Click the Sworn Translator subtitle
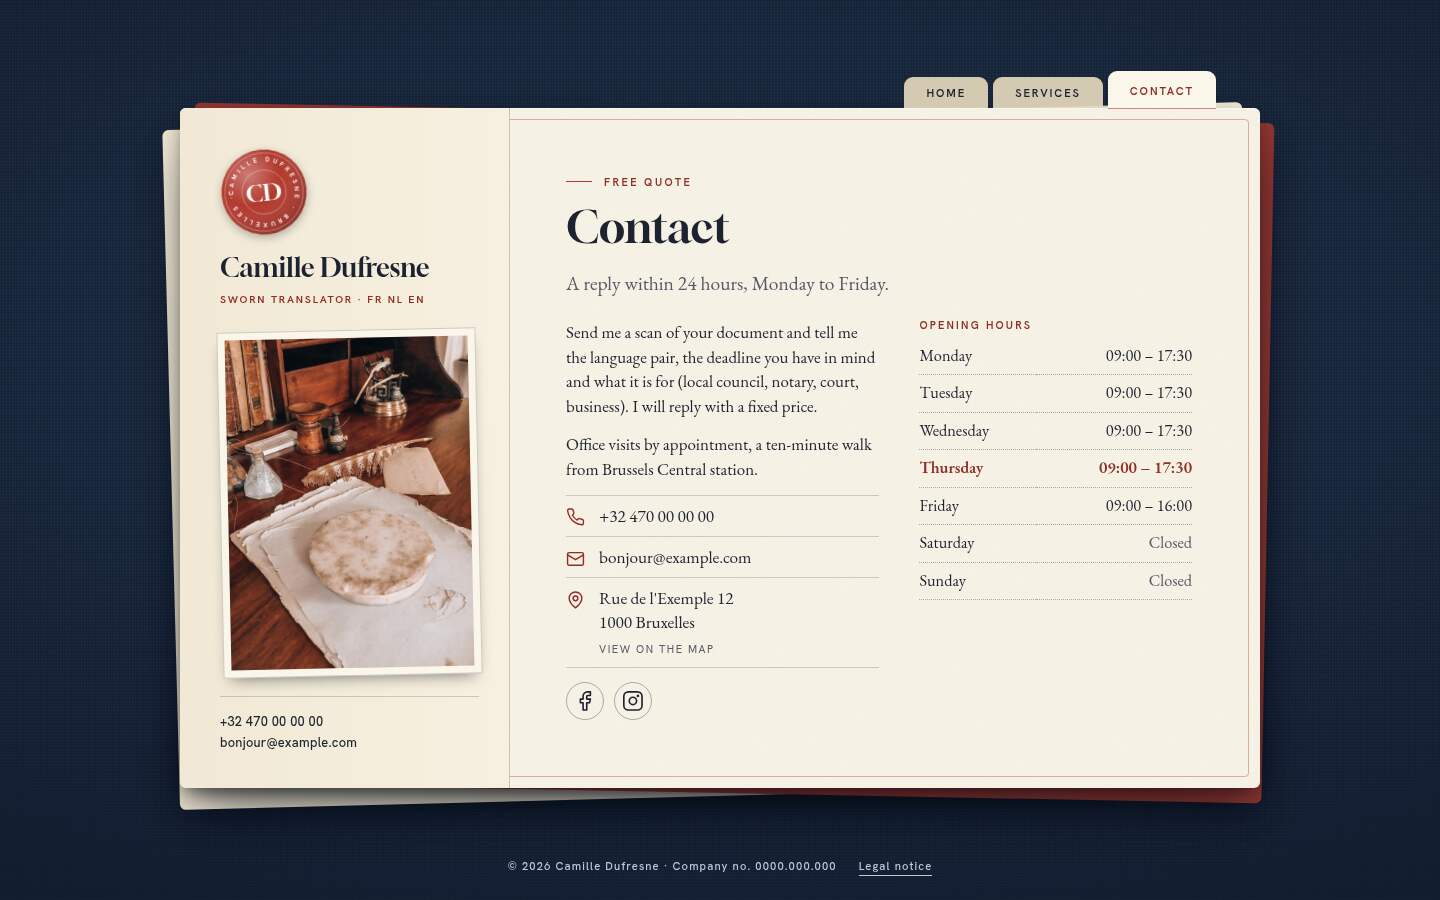 point(322,300)
